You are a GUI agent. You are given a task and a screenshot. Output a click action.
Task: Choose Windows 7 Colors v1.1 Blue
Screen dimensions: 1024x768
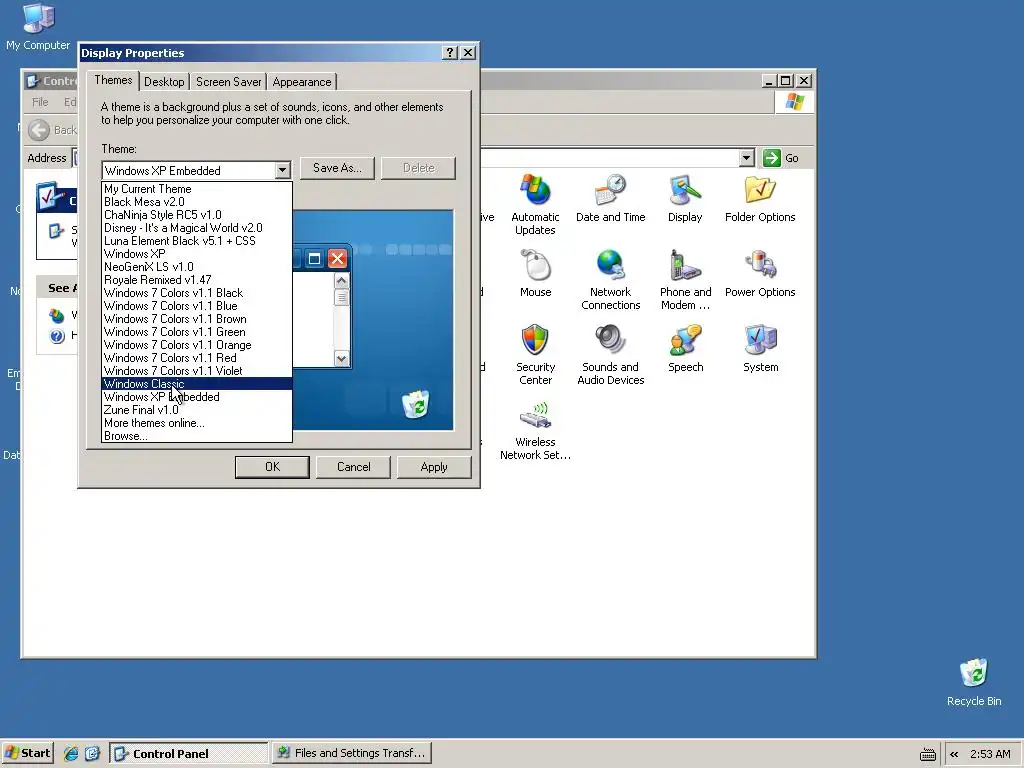tap(197, 306)
